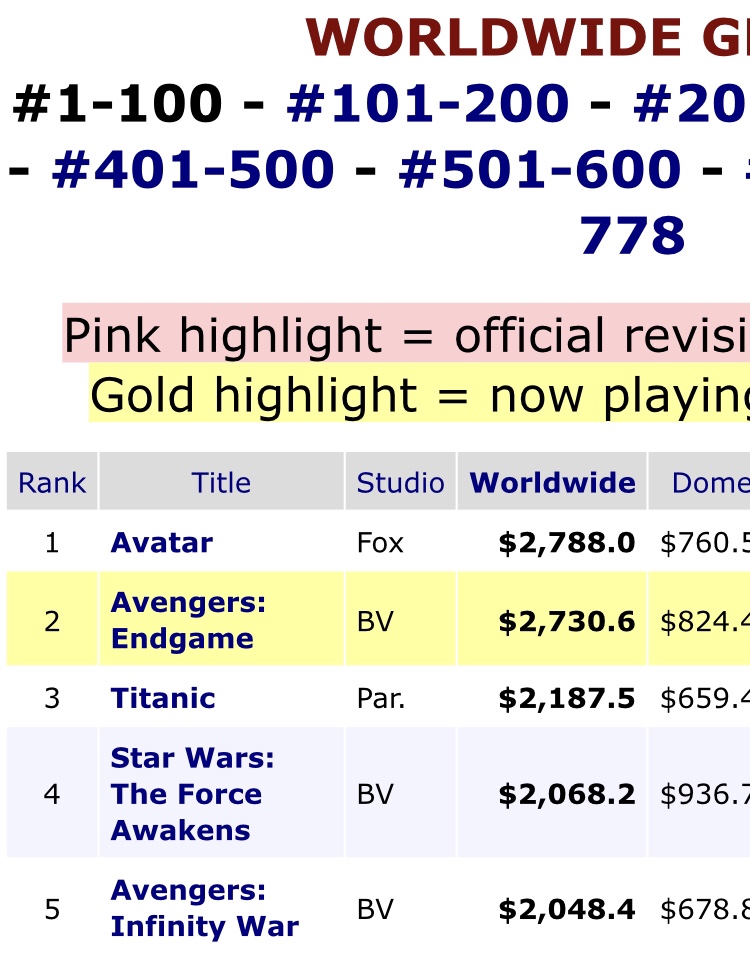Screen dimensions: 750x955
Task: Click the Pink highlight legend text
Action: tap(406, 334)
